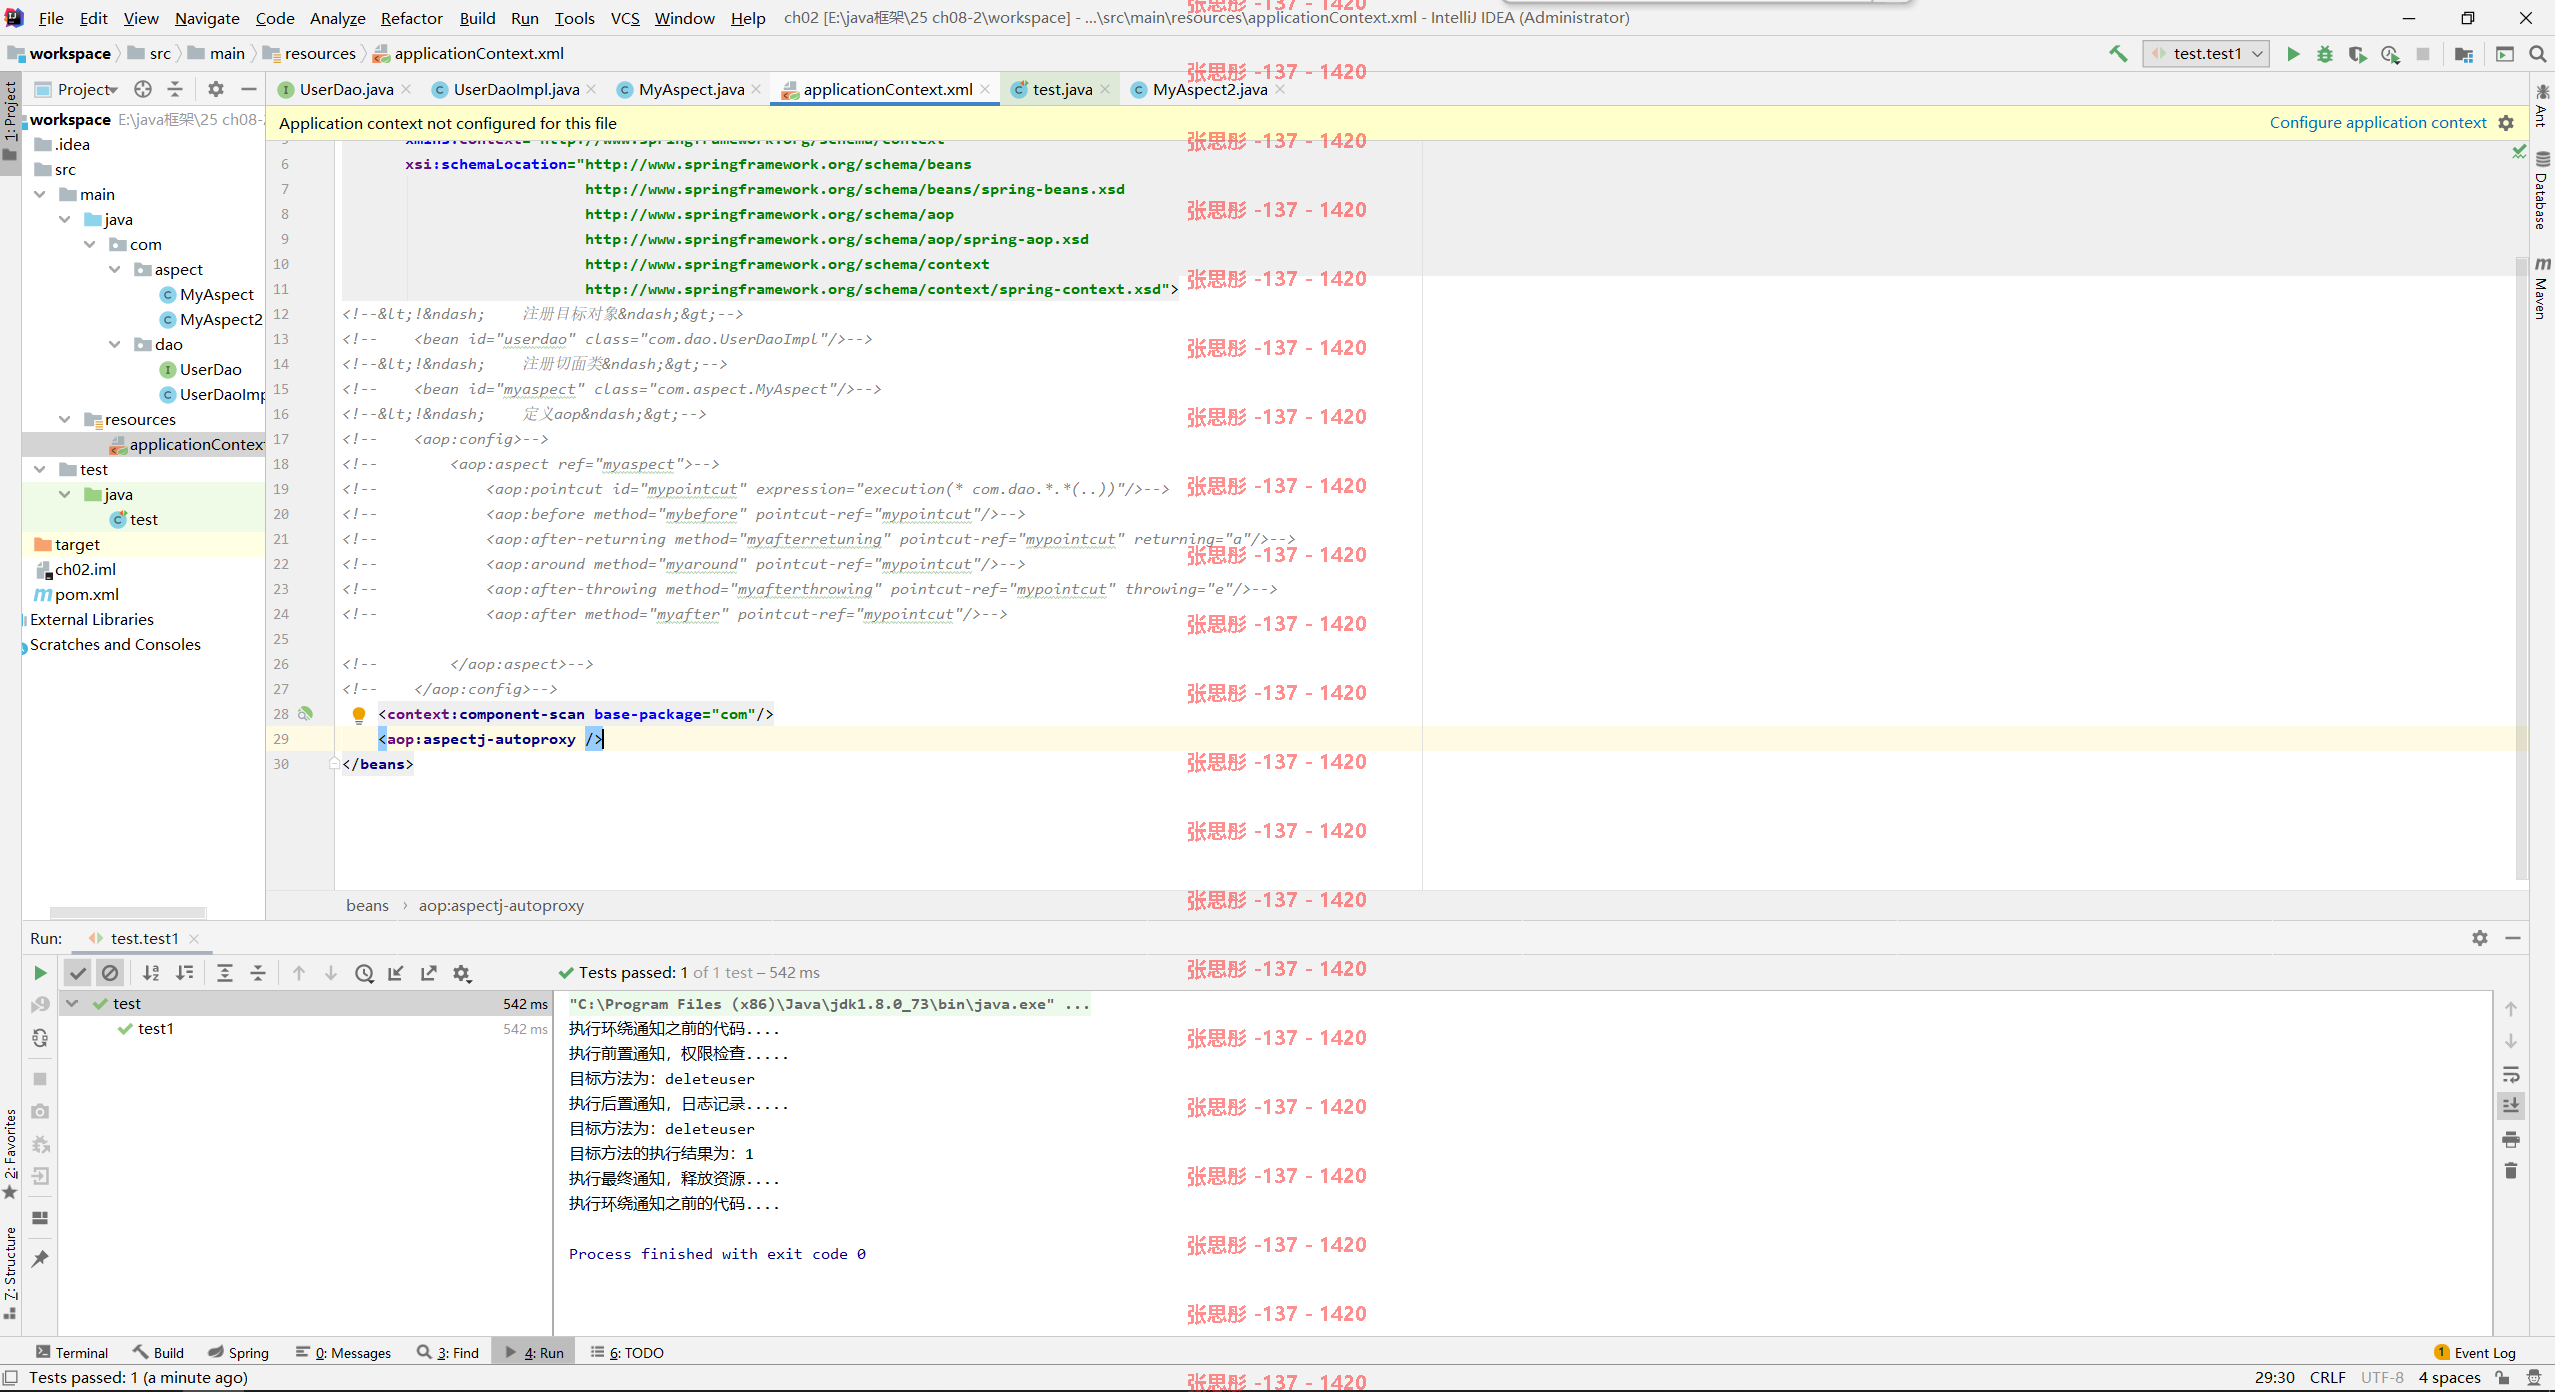Open Run Anything icon in toolbar
Viewport: 2555px width, 1392px height.
(2504, 54)
